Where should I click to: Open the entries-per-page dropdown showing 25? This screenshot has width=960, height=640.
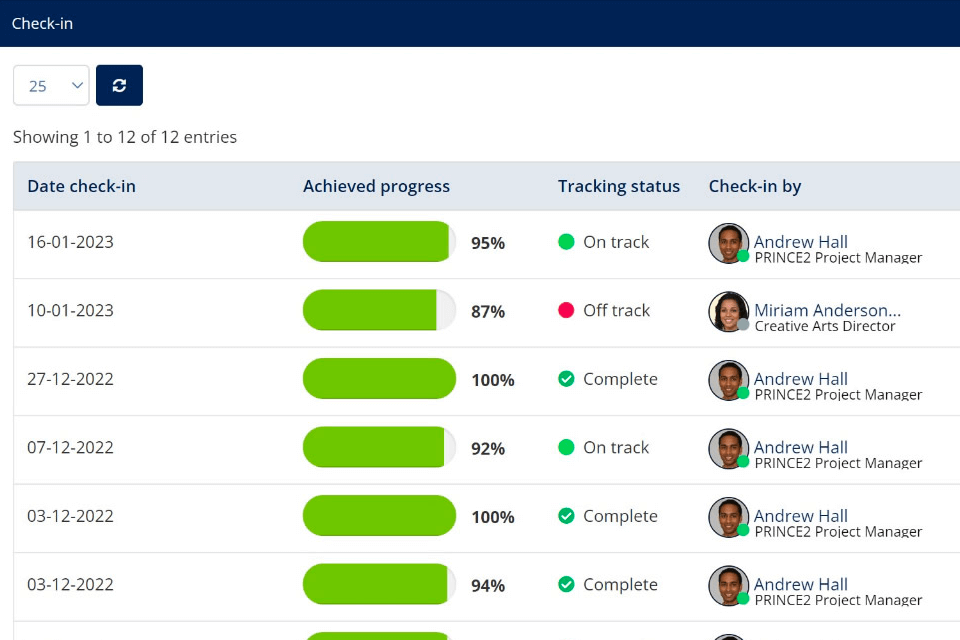click(51, 85)
